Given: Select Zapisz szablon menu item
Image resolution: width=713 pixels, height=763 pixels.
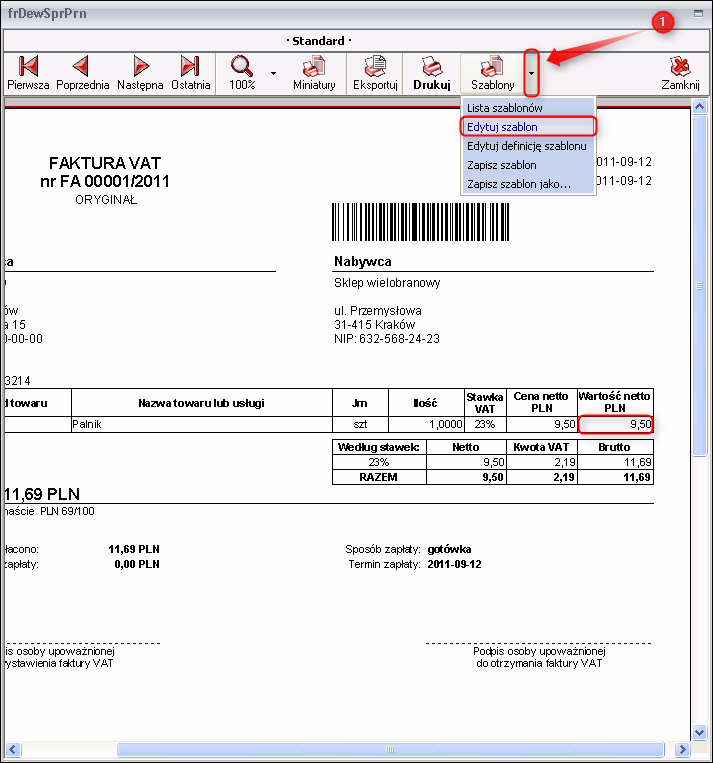Looking at the screenshot, I should 528,165.
